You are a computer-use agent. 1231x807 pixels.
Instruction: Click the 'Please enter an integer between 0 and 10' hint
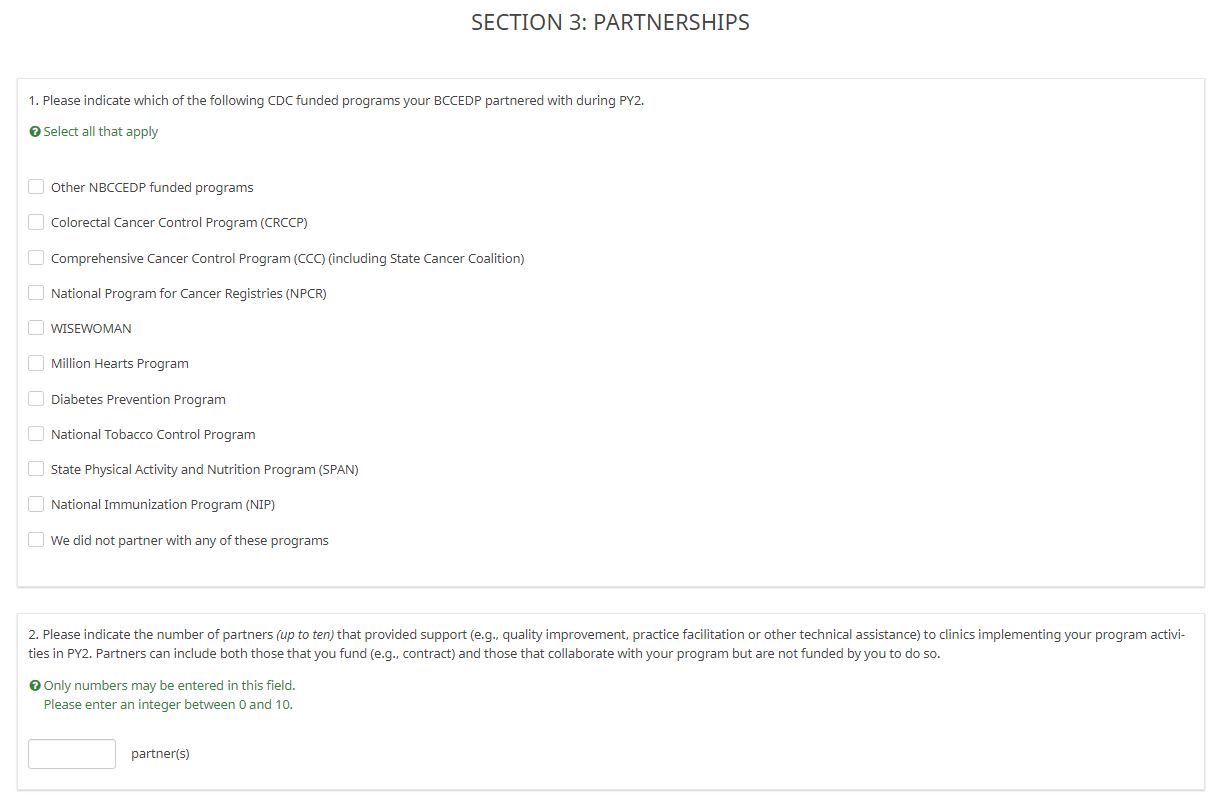click(168, 705)
